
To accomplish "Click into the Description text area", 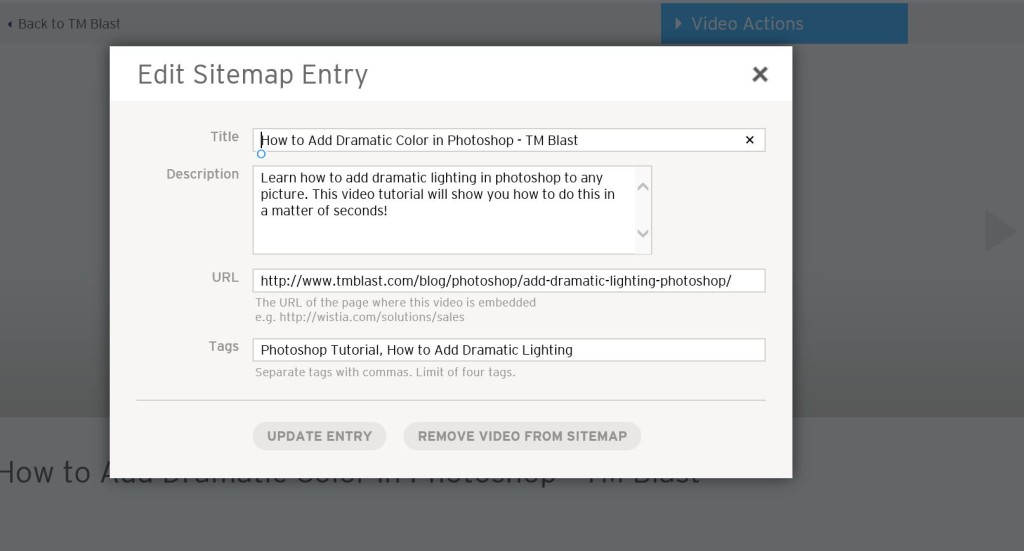I will (x=452, y=210).
